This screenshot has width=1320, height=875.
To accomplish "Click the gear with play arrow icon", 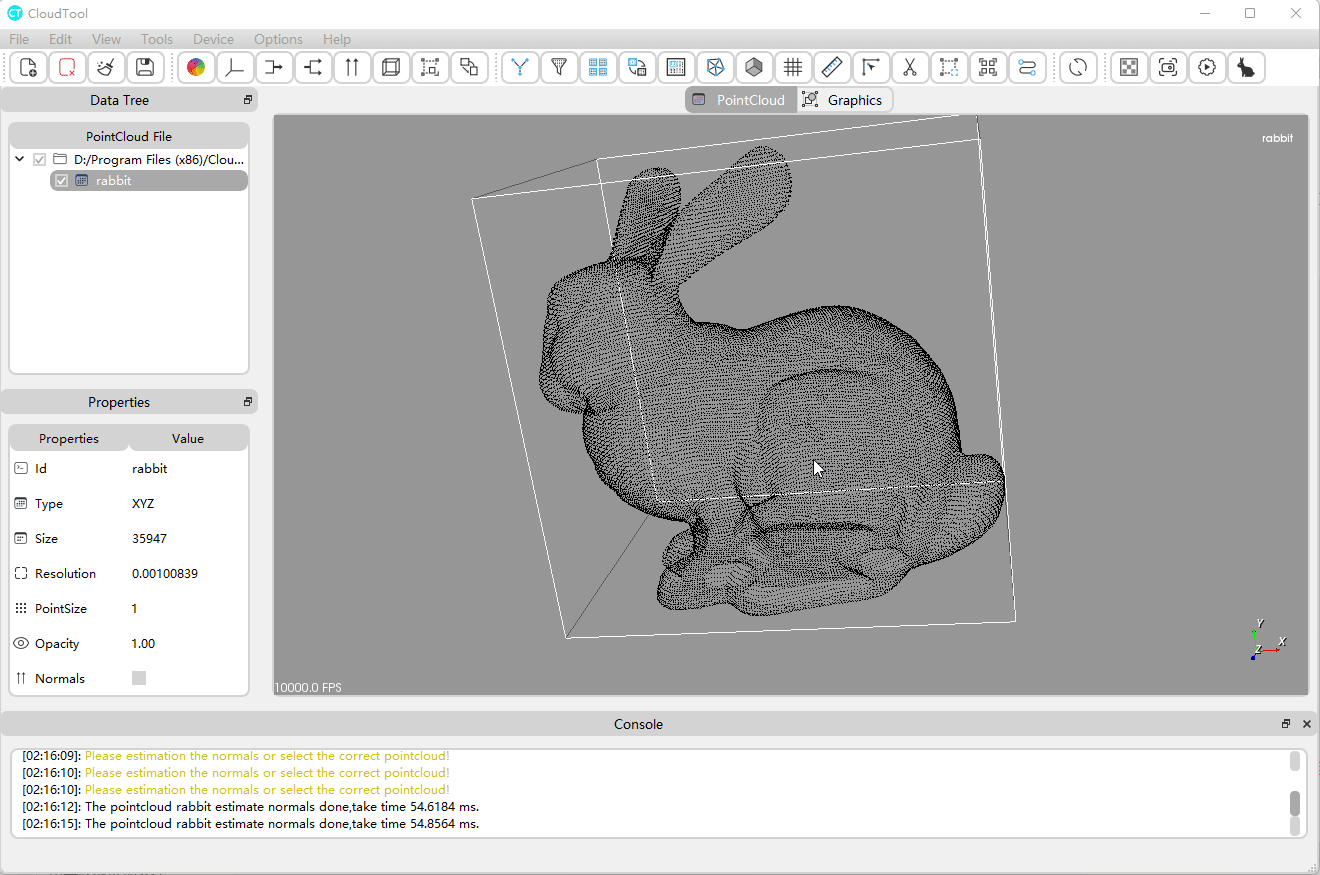I will [x=1207, y=68].
